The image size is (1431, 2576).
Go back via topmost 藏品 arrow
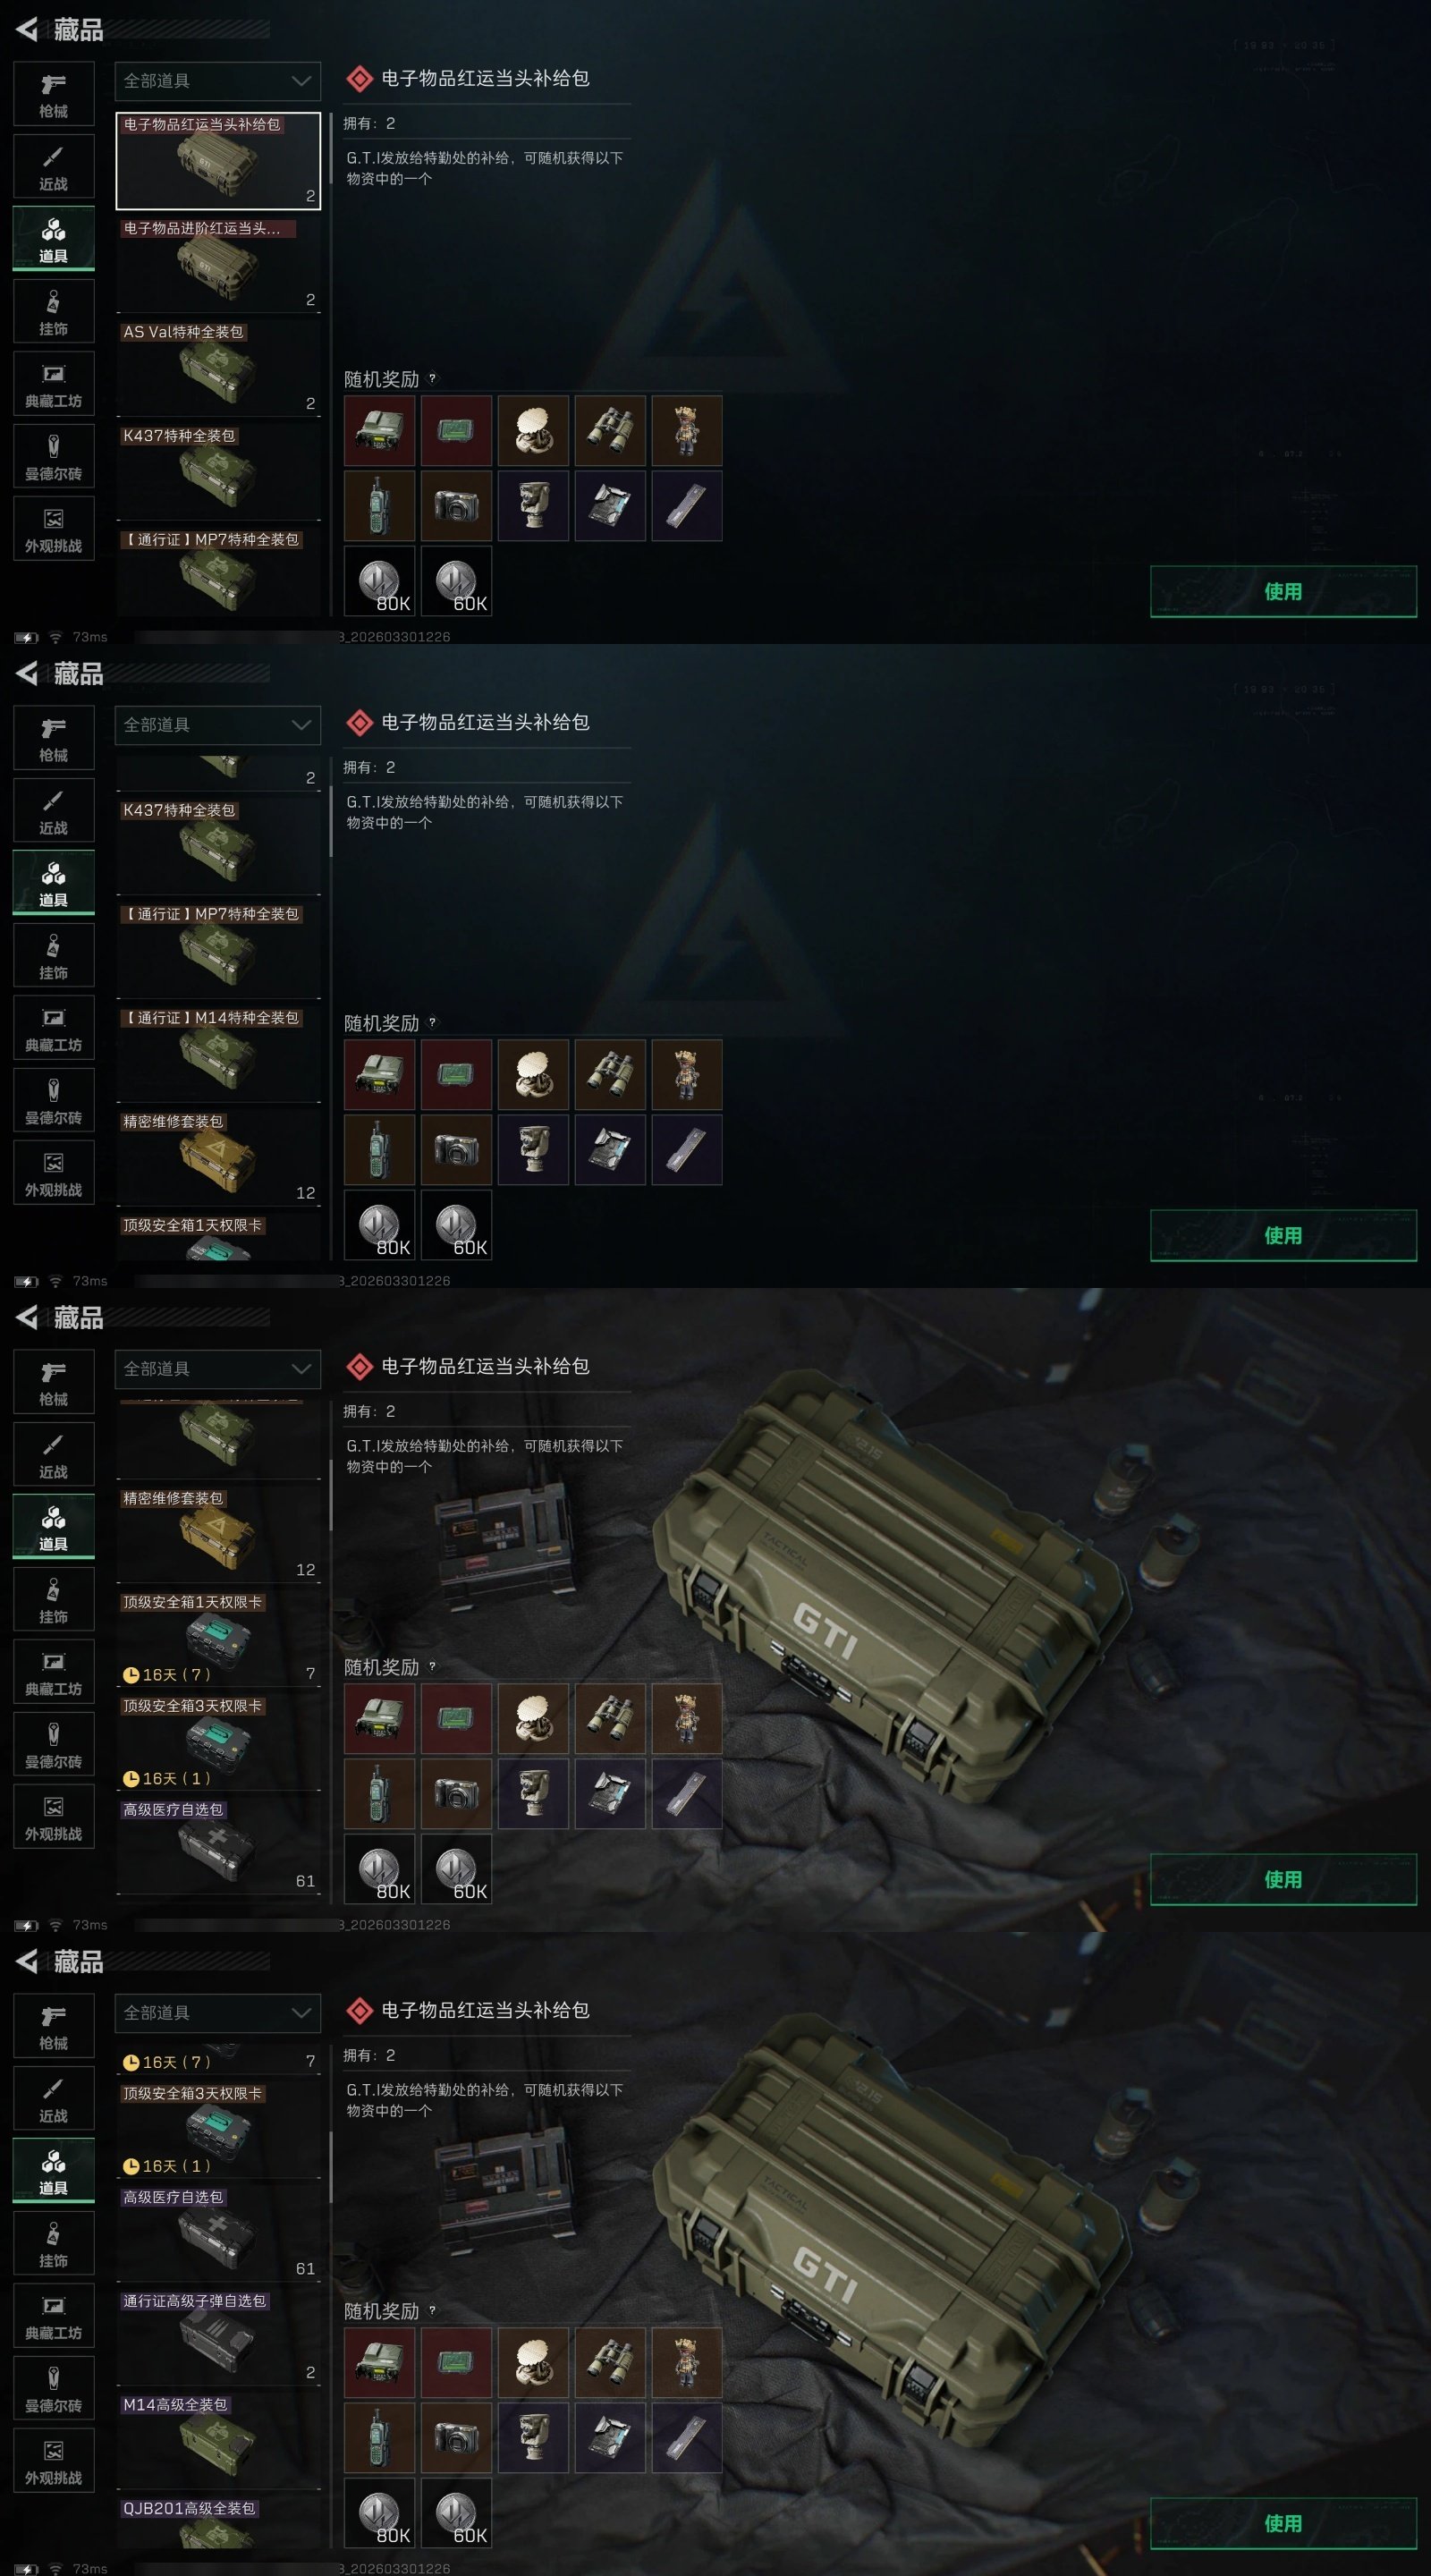click(x=27, y=30)
